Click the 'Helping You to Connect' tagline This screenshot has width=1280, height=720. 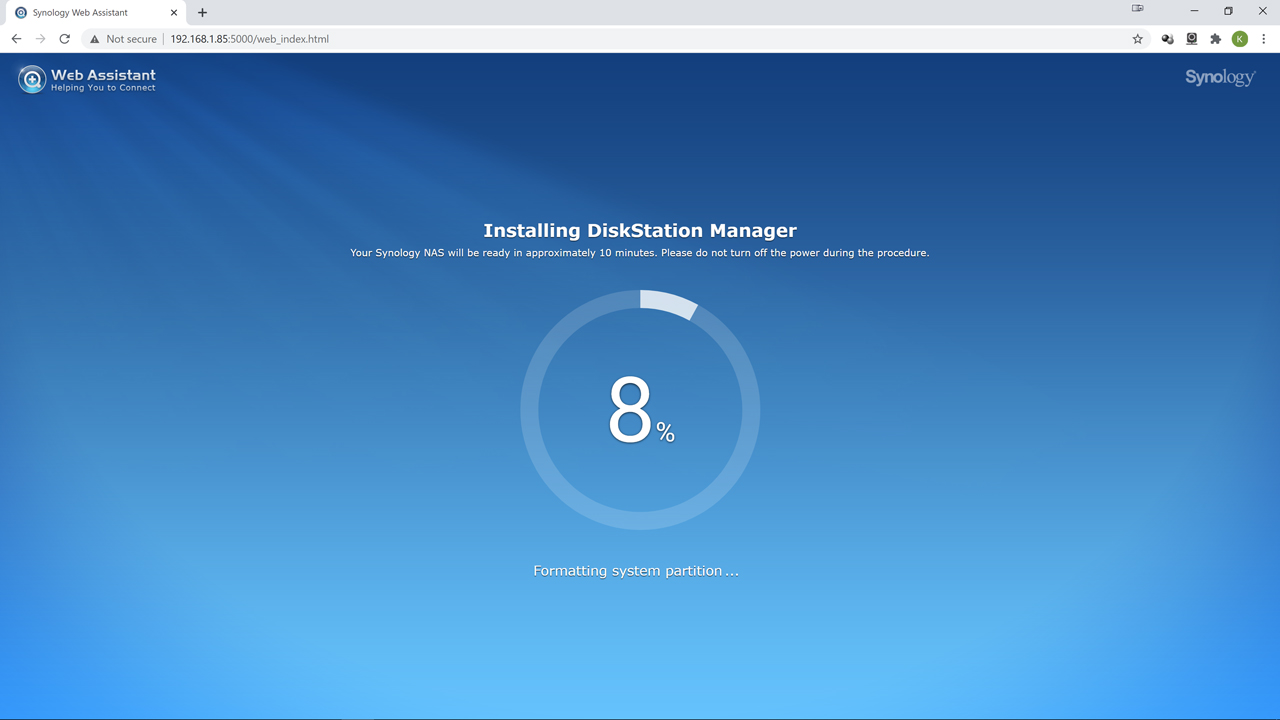point(103,88)
